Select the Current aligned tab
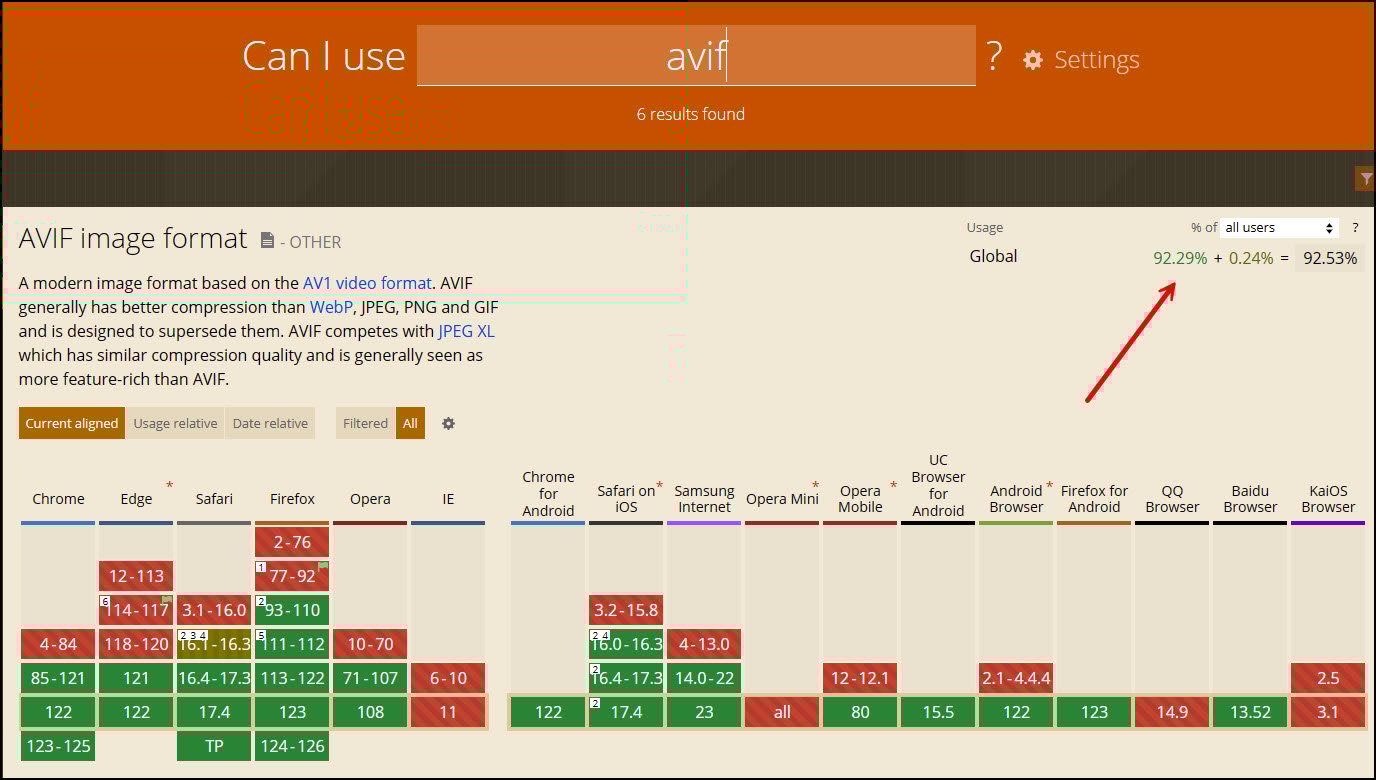Viewport: 1376px width, 780px height. (71, 423)
